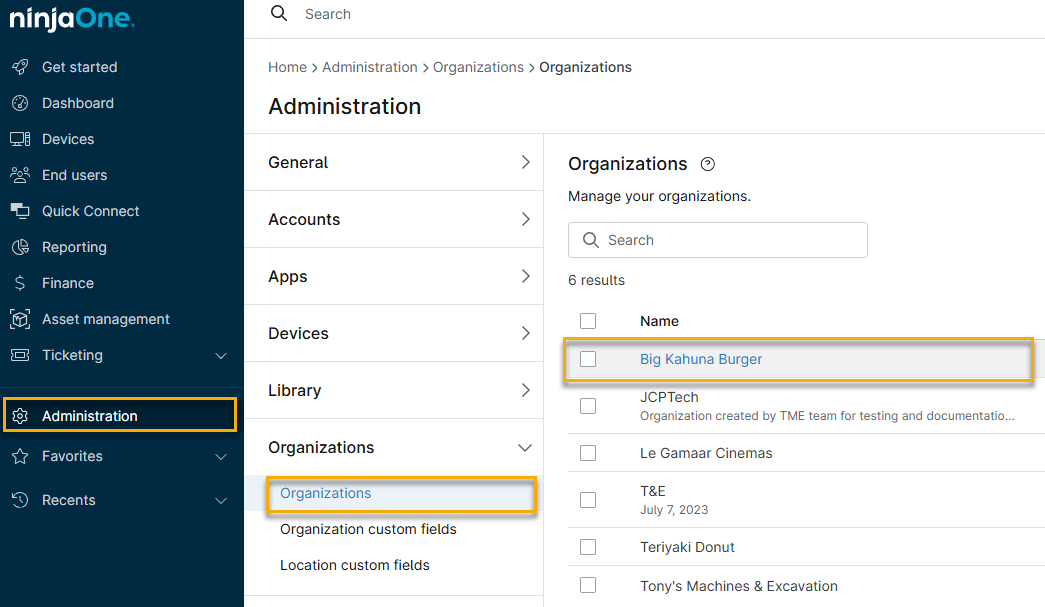Click the Reporting pie chart icon
The image size is (1045, 607).
[x=20, y=247]
